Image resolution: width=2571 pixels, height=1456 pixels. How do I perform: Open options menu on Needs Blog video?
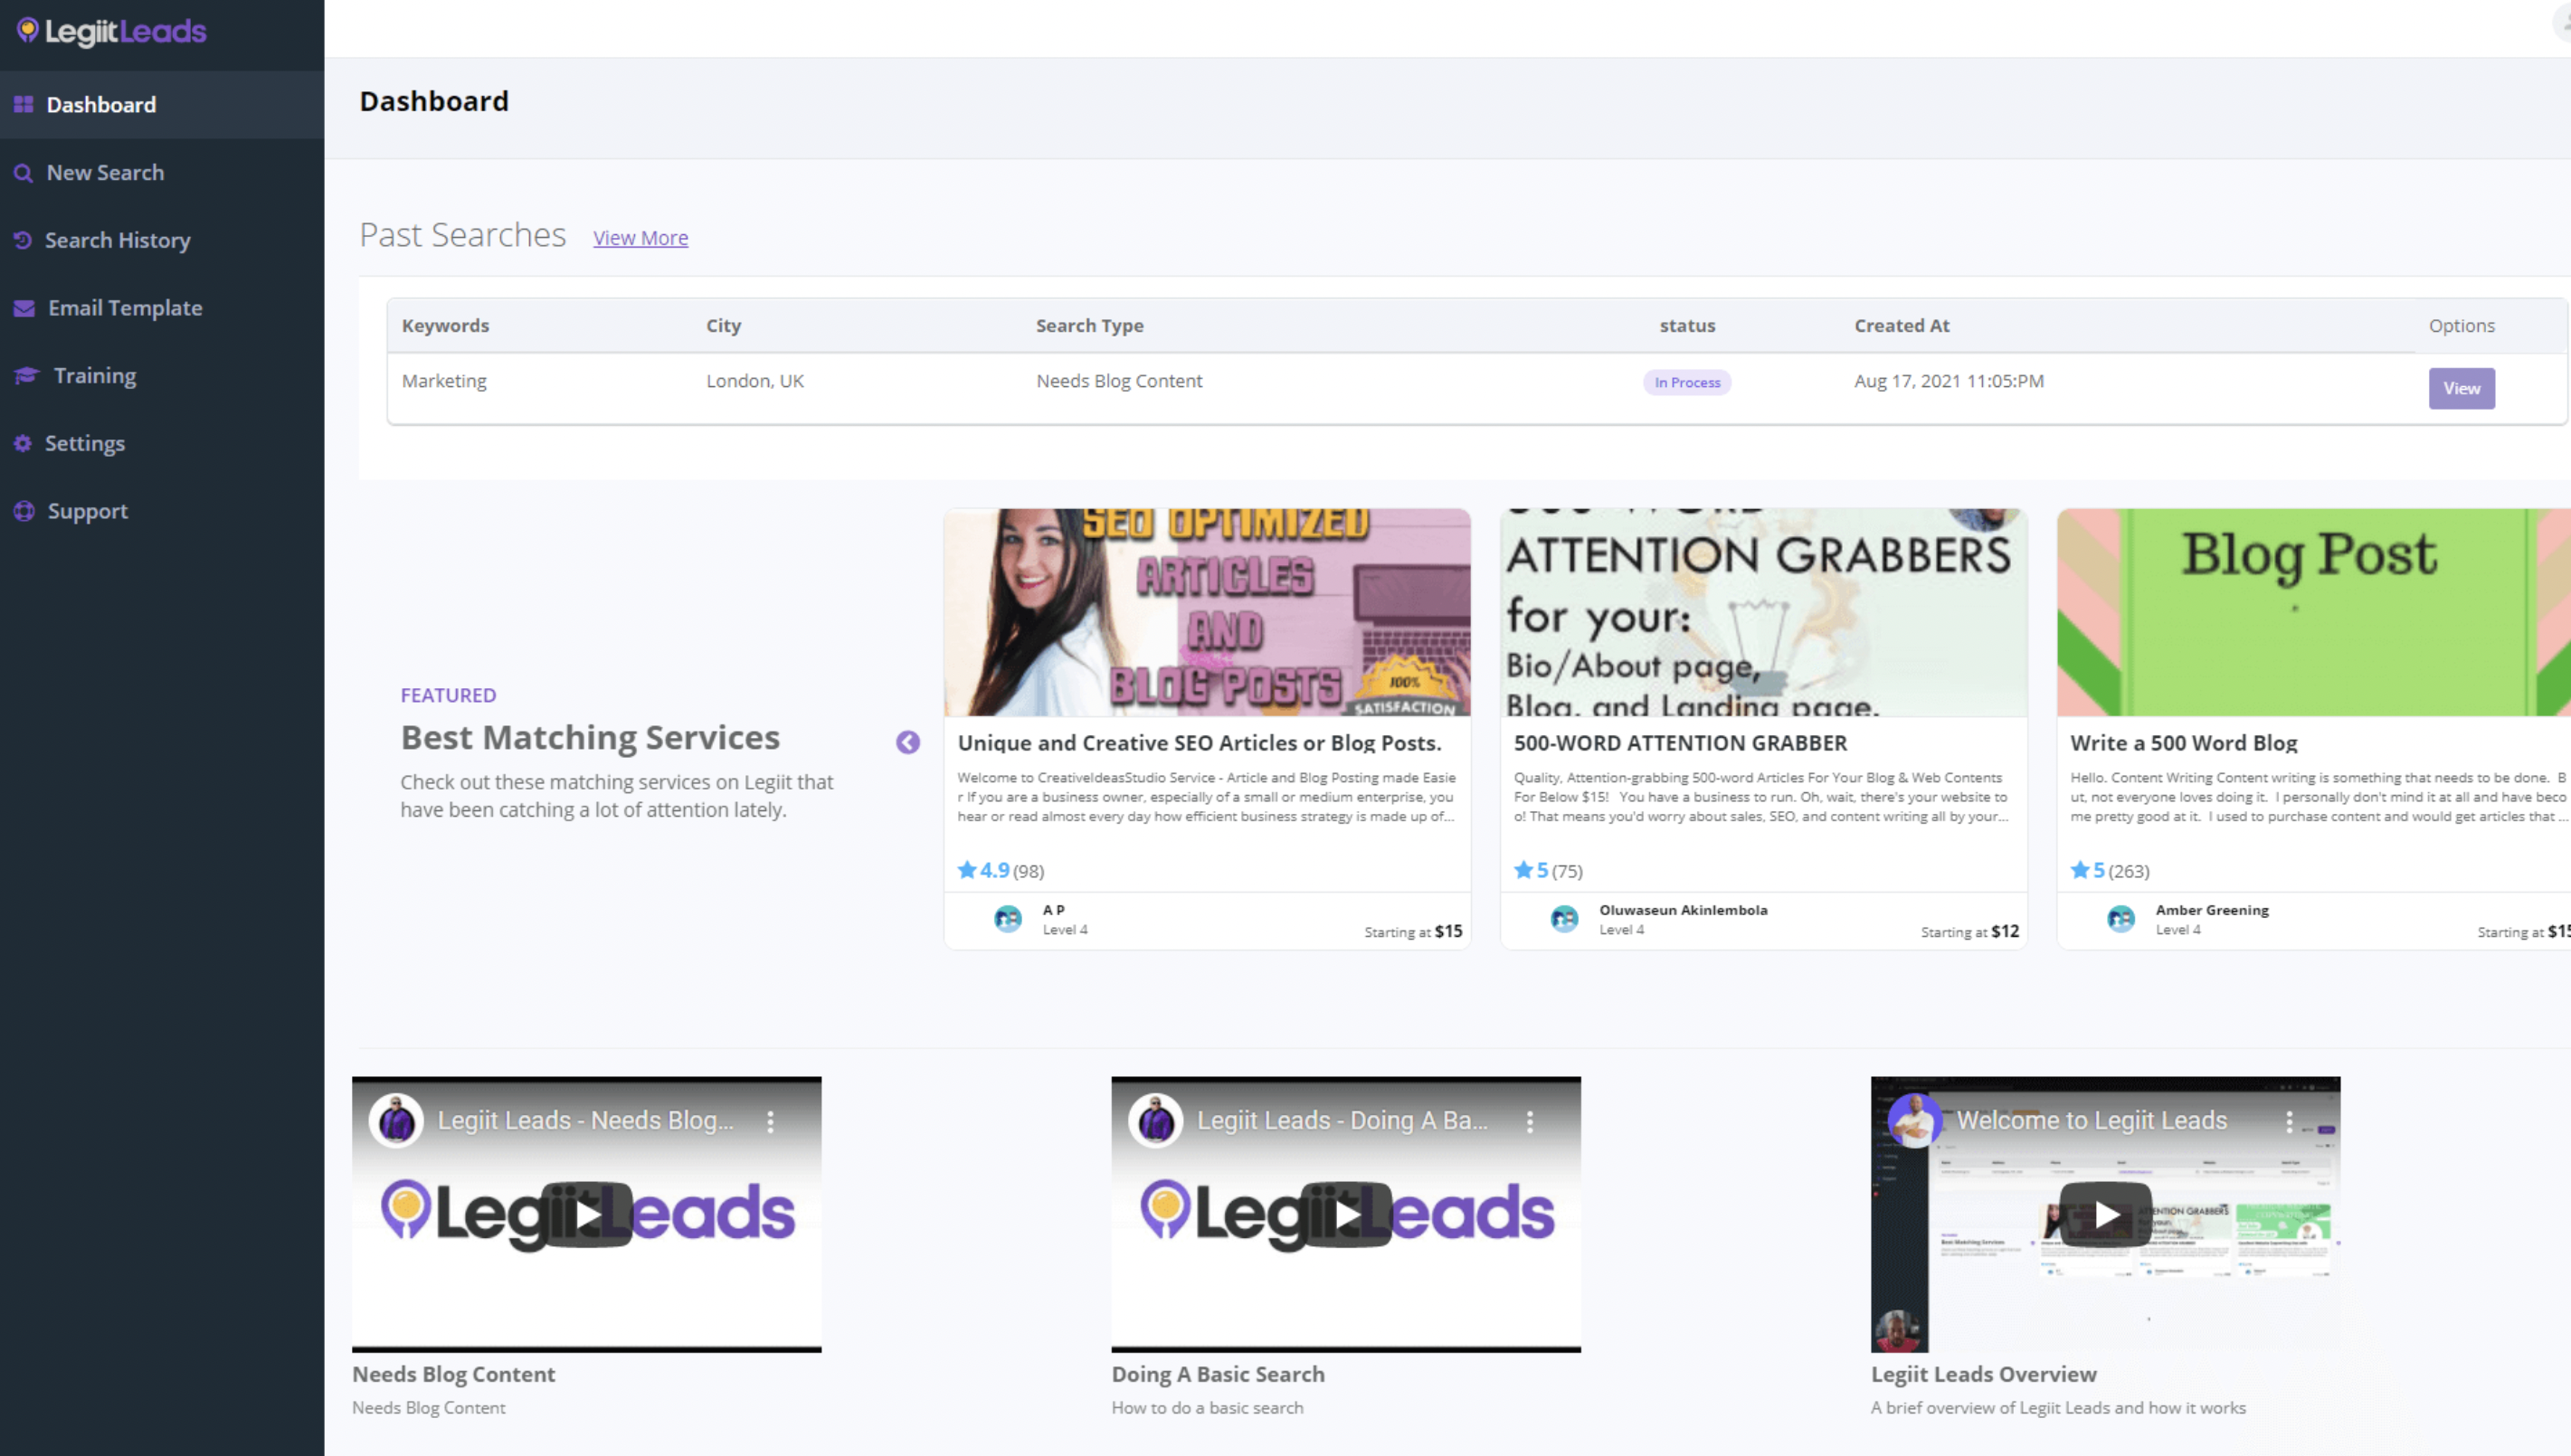pyautogui.click(x=770, y=1121)
